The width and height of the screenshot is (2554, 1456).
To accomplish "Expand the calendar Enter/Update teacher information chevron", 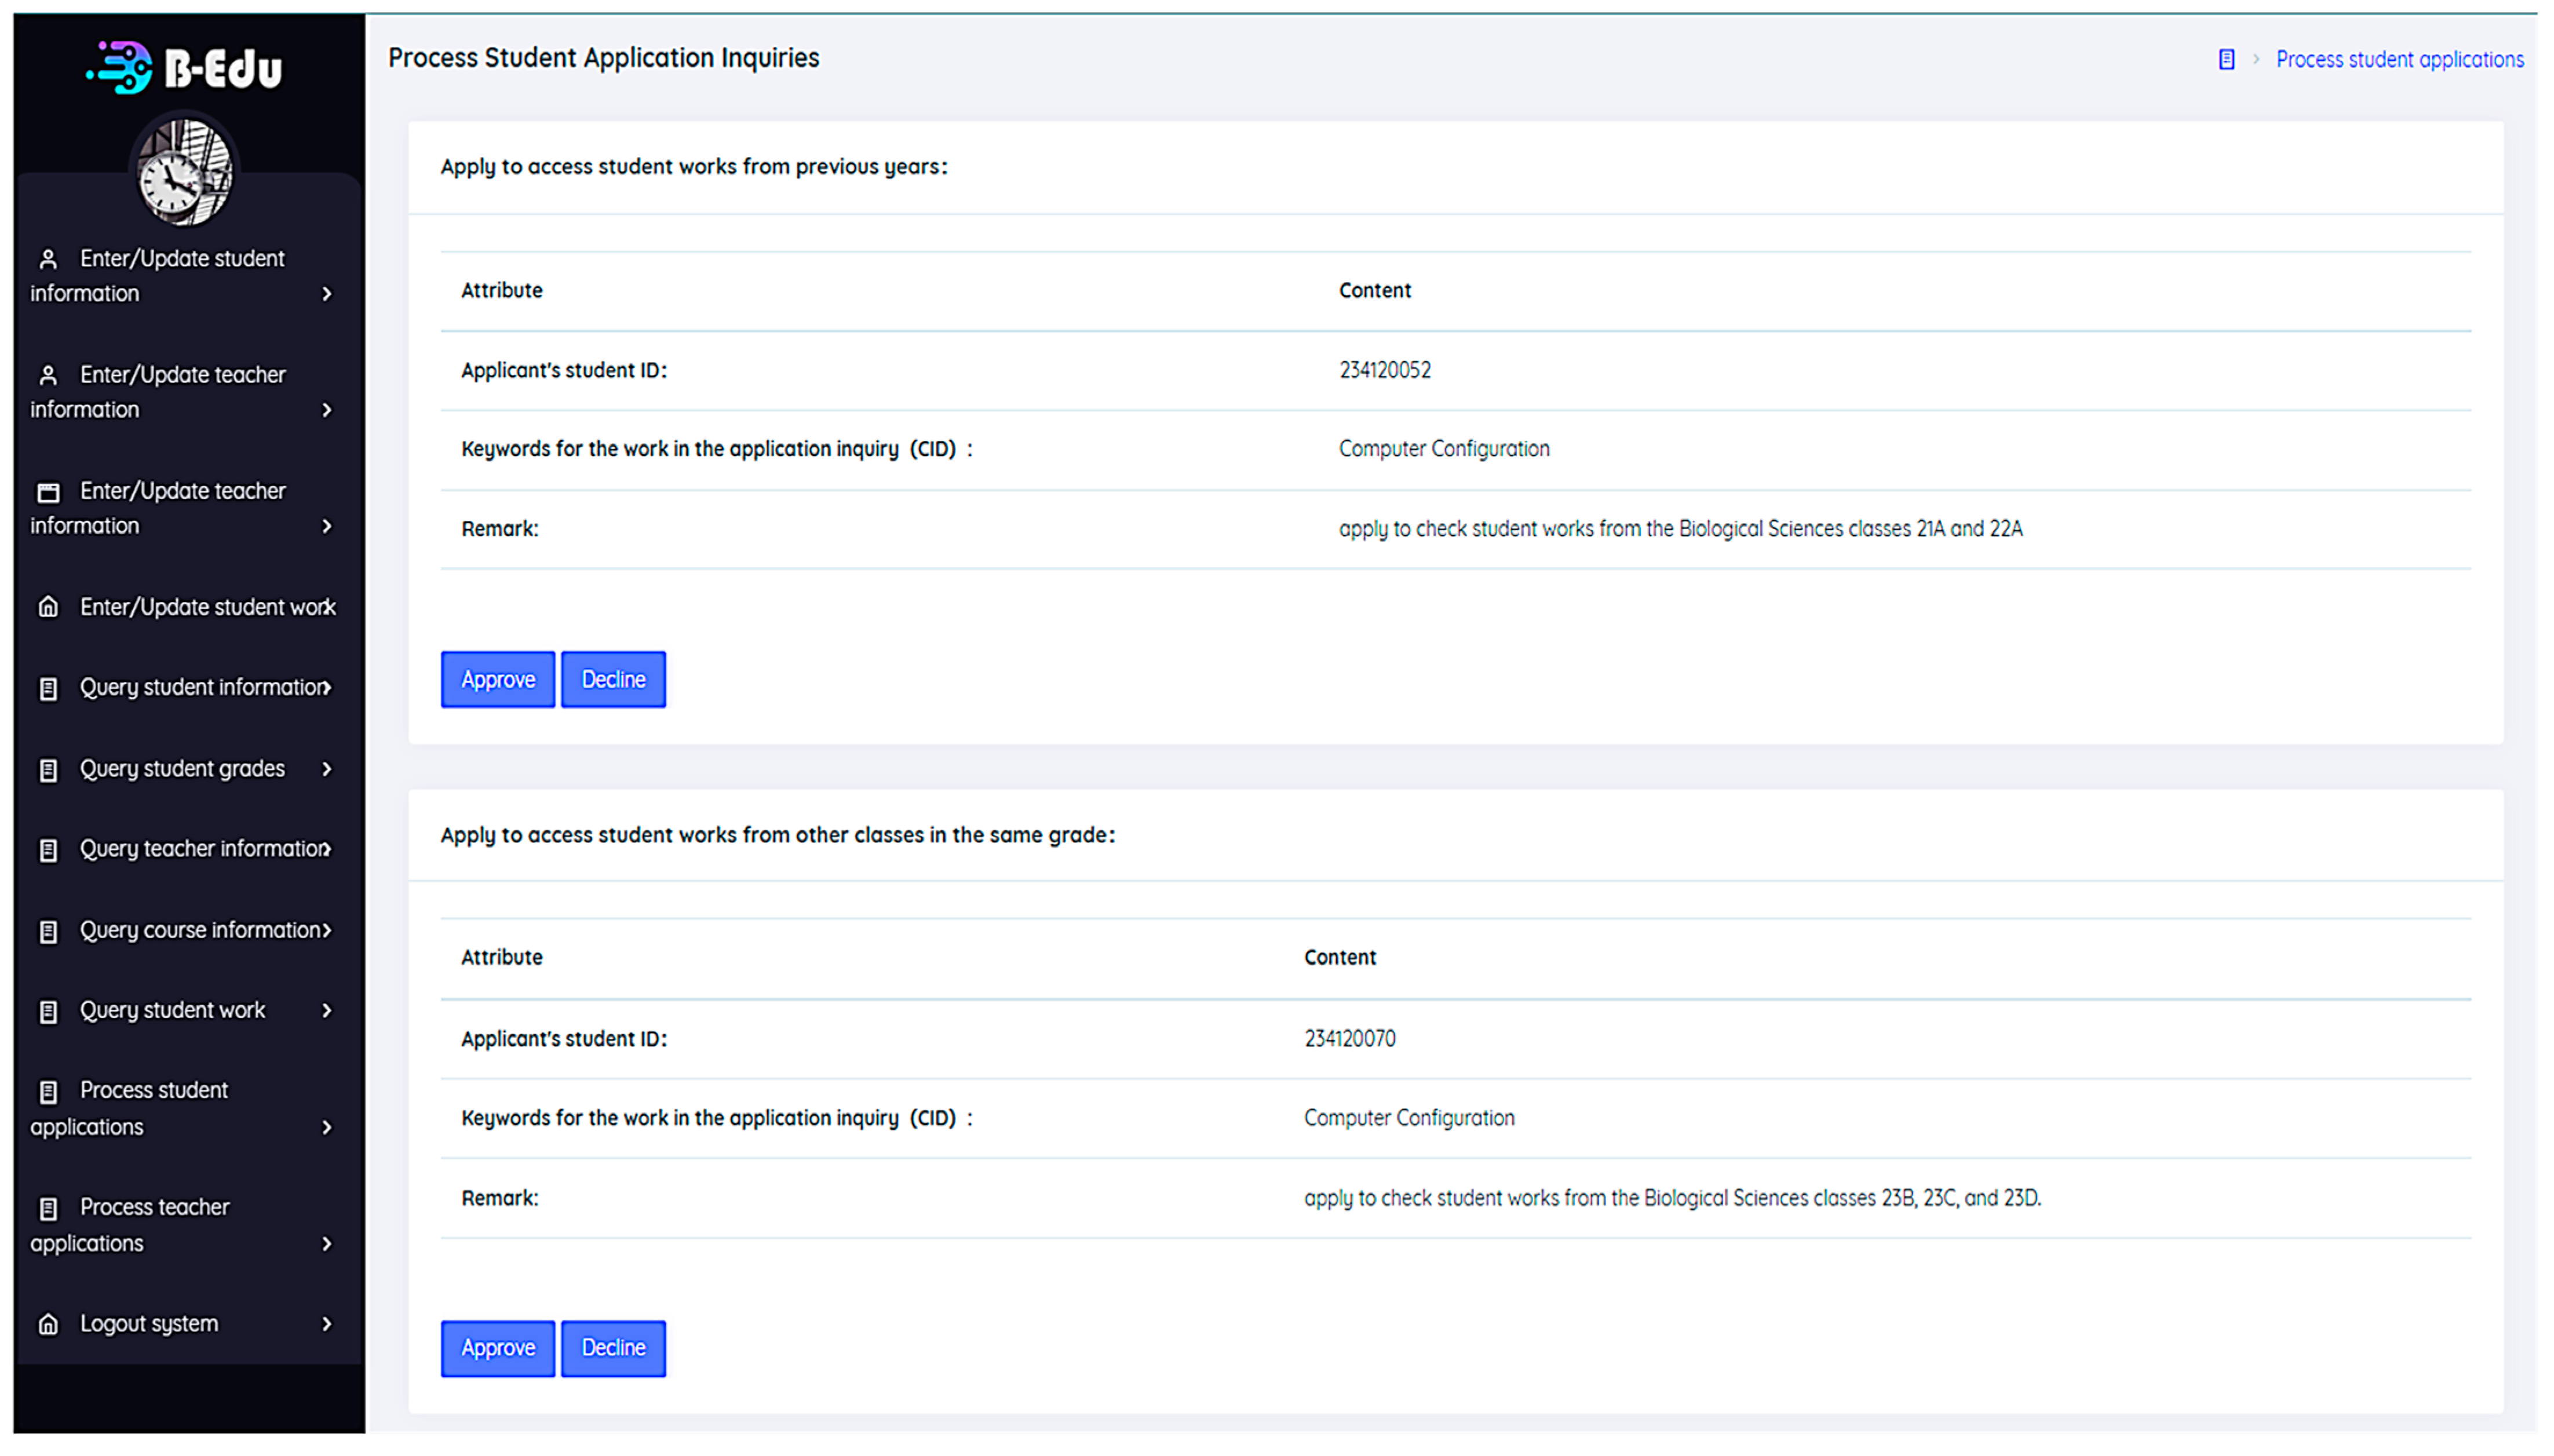I will [x=327, y=526].
